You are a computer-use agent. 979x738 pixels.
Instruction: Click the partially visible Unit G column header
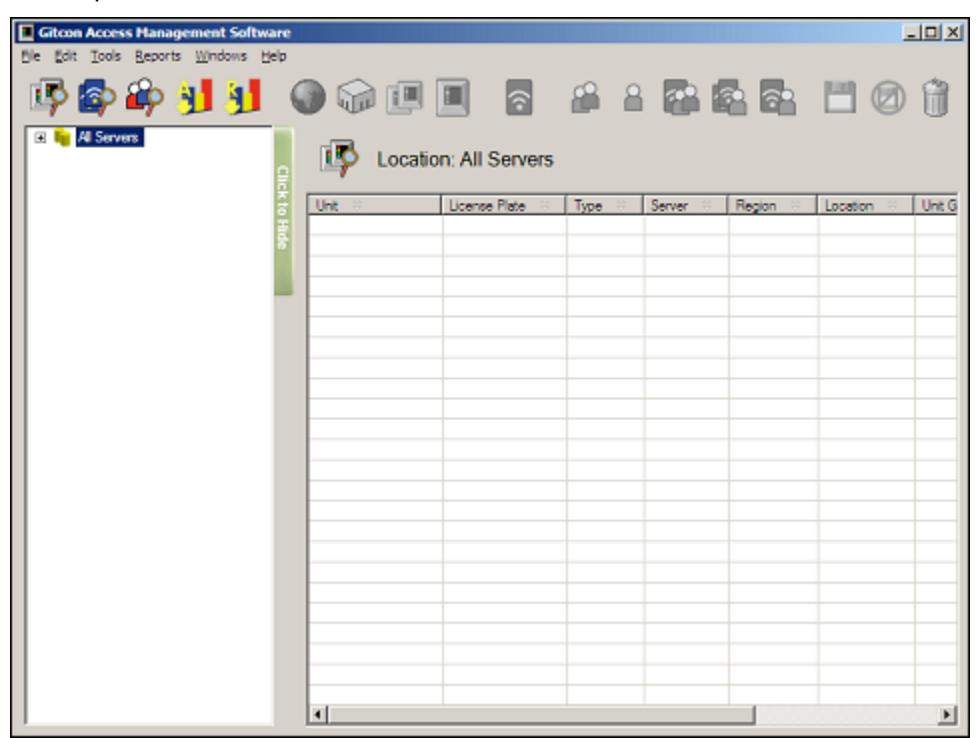(935, 205)
